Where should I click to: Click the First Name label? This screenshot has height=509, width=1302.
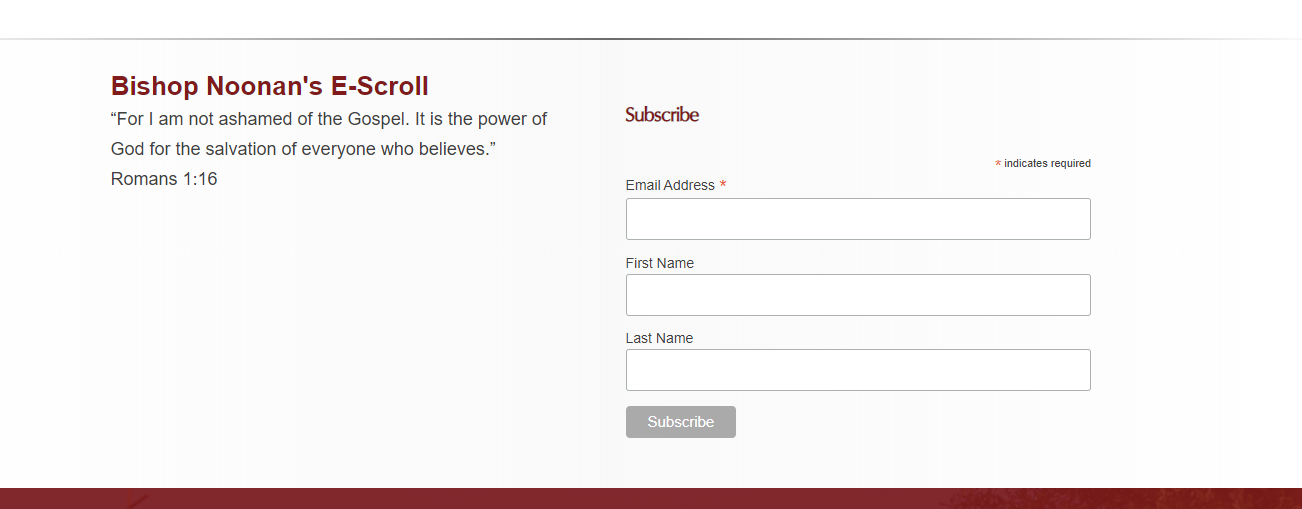coord(659,263)
